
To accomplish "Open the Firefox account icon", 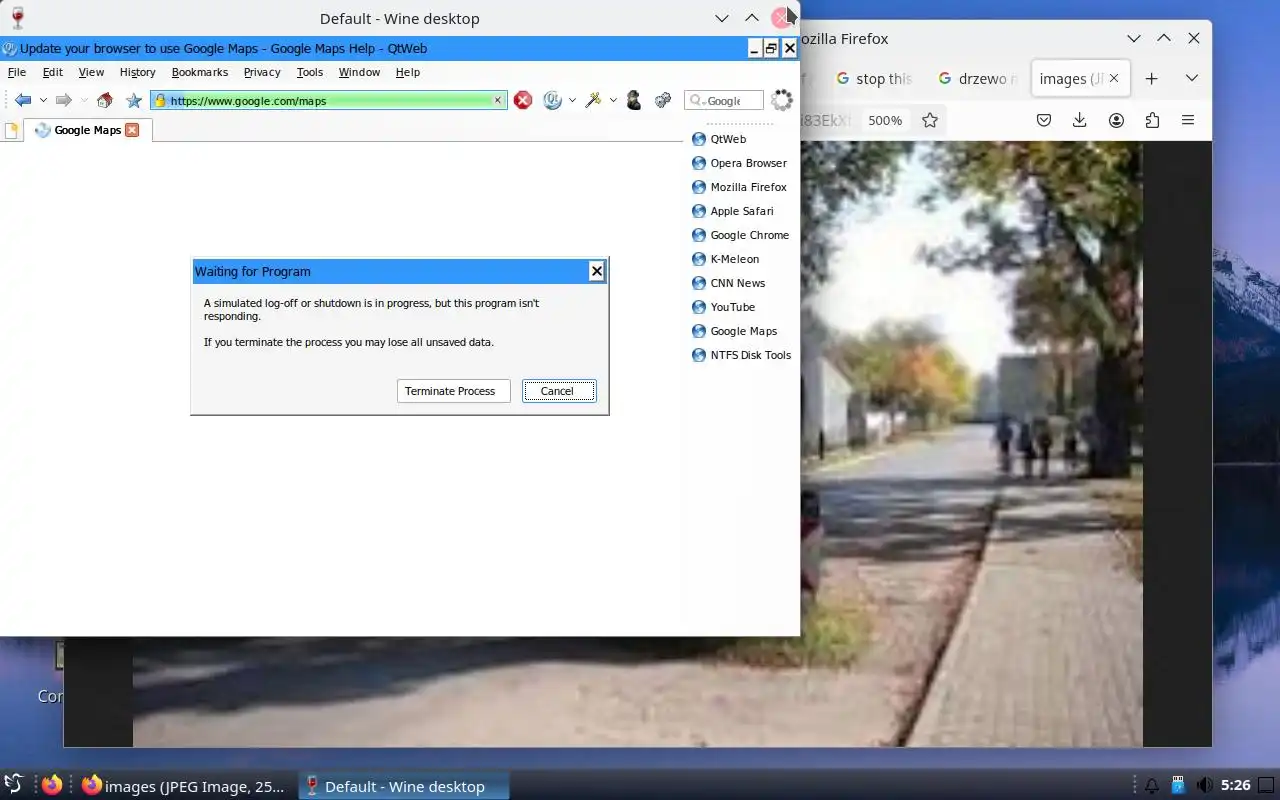I will pyautogui.click(x=1116, y=120).
